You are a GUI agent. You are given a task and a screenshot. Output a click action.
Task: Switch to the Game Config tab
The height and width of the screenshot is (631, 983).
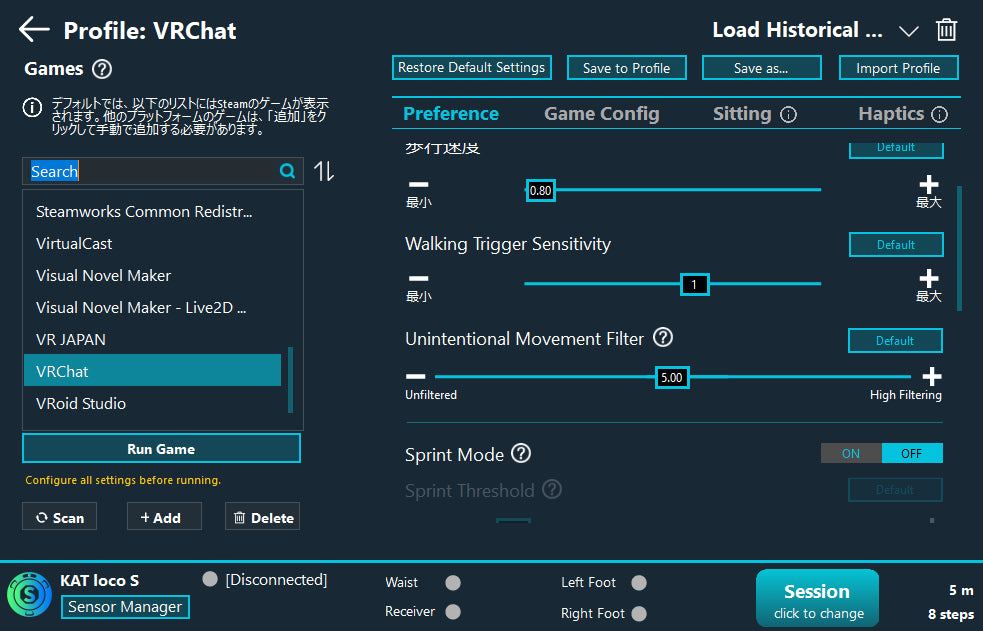(x=601, y=114)
